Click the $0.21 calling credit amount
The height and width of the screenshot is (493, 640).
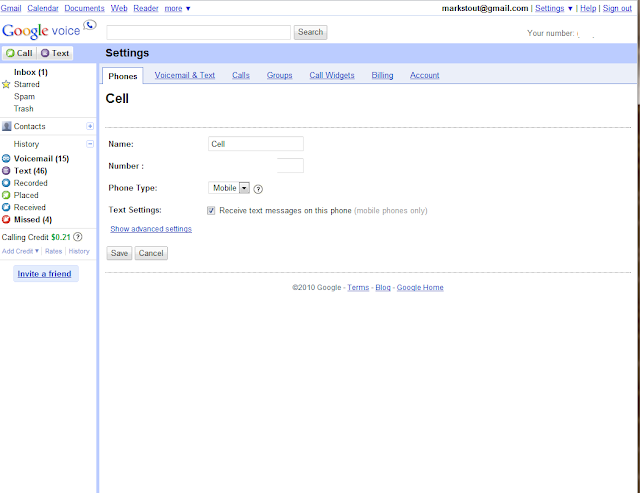(61, 237)
